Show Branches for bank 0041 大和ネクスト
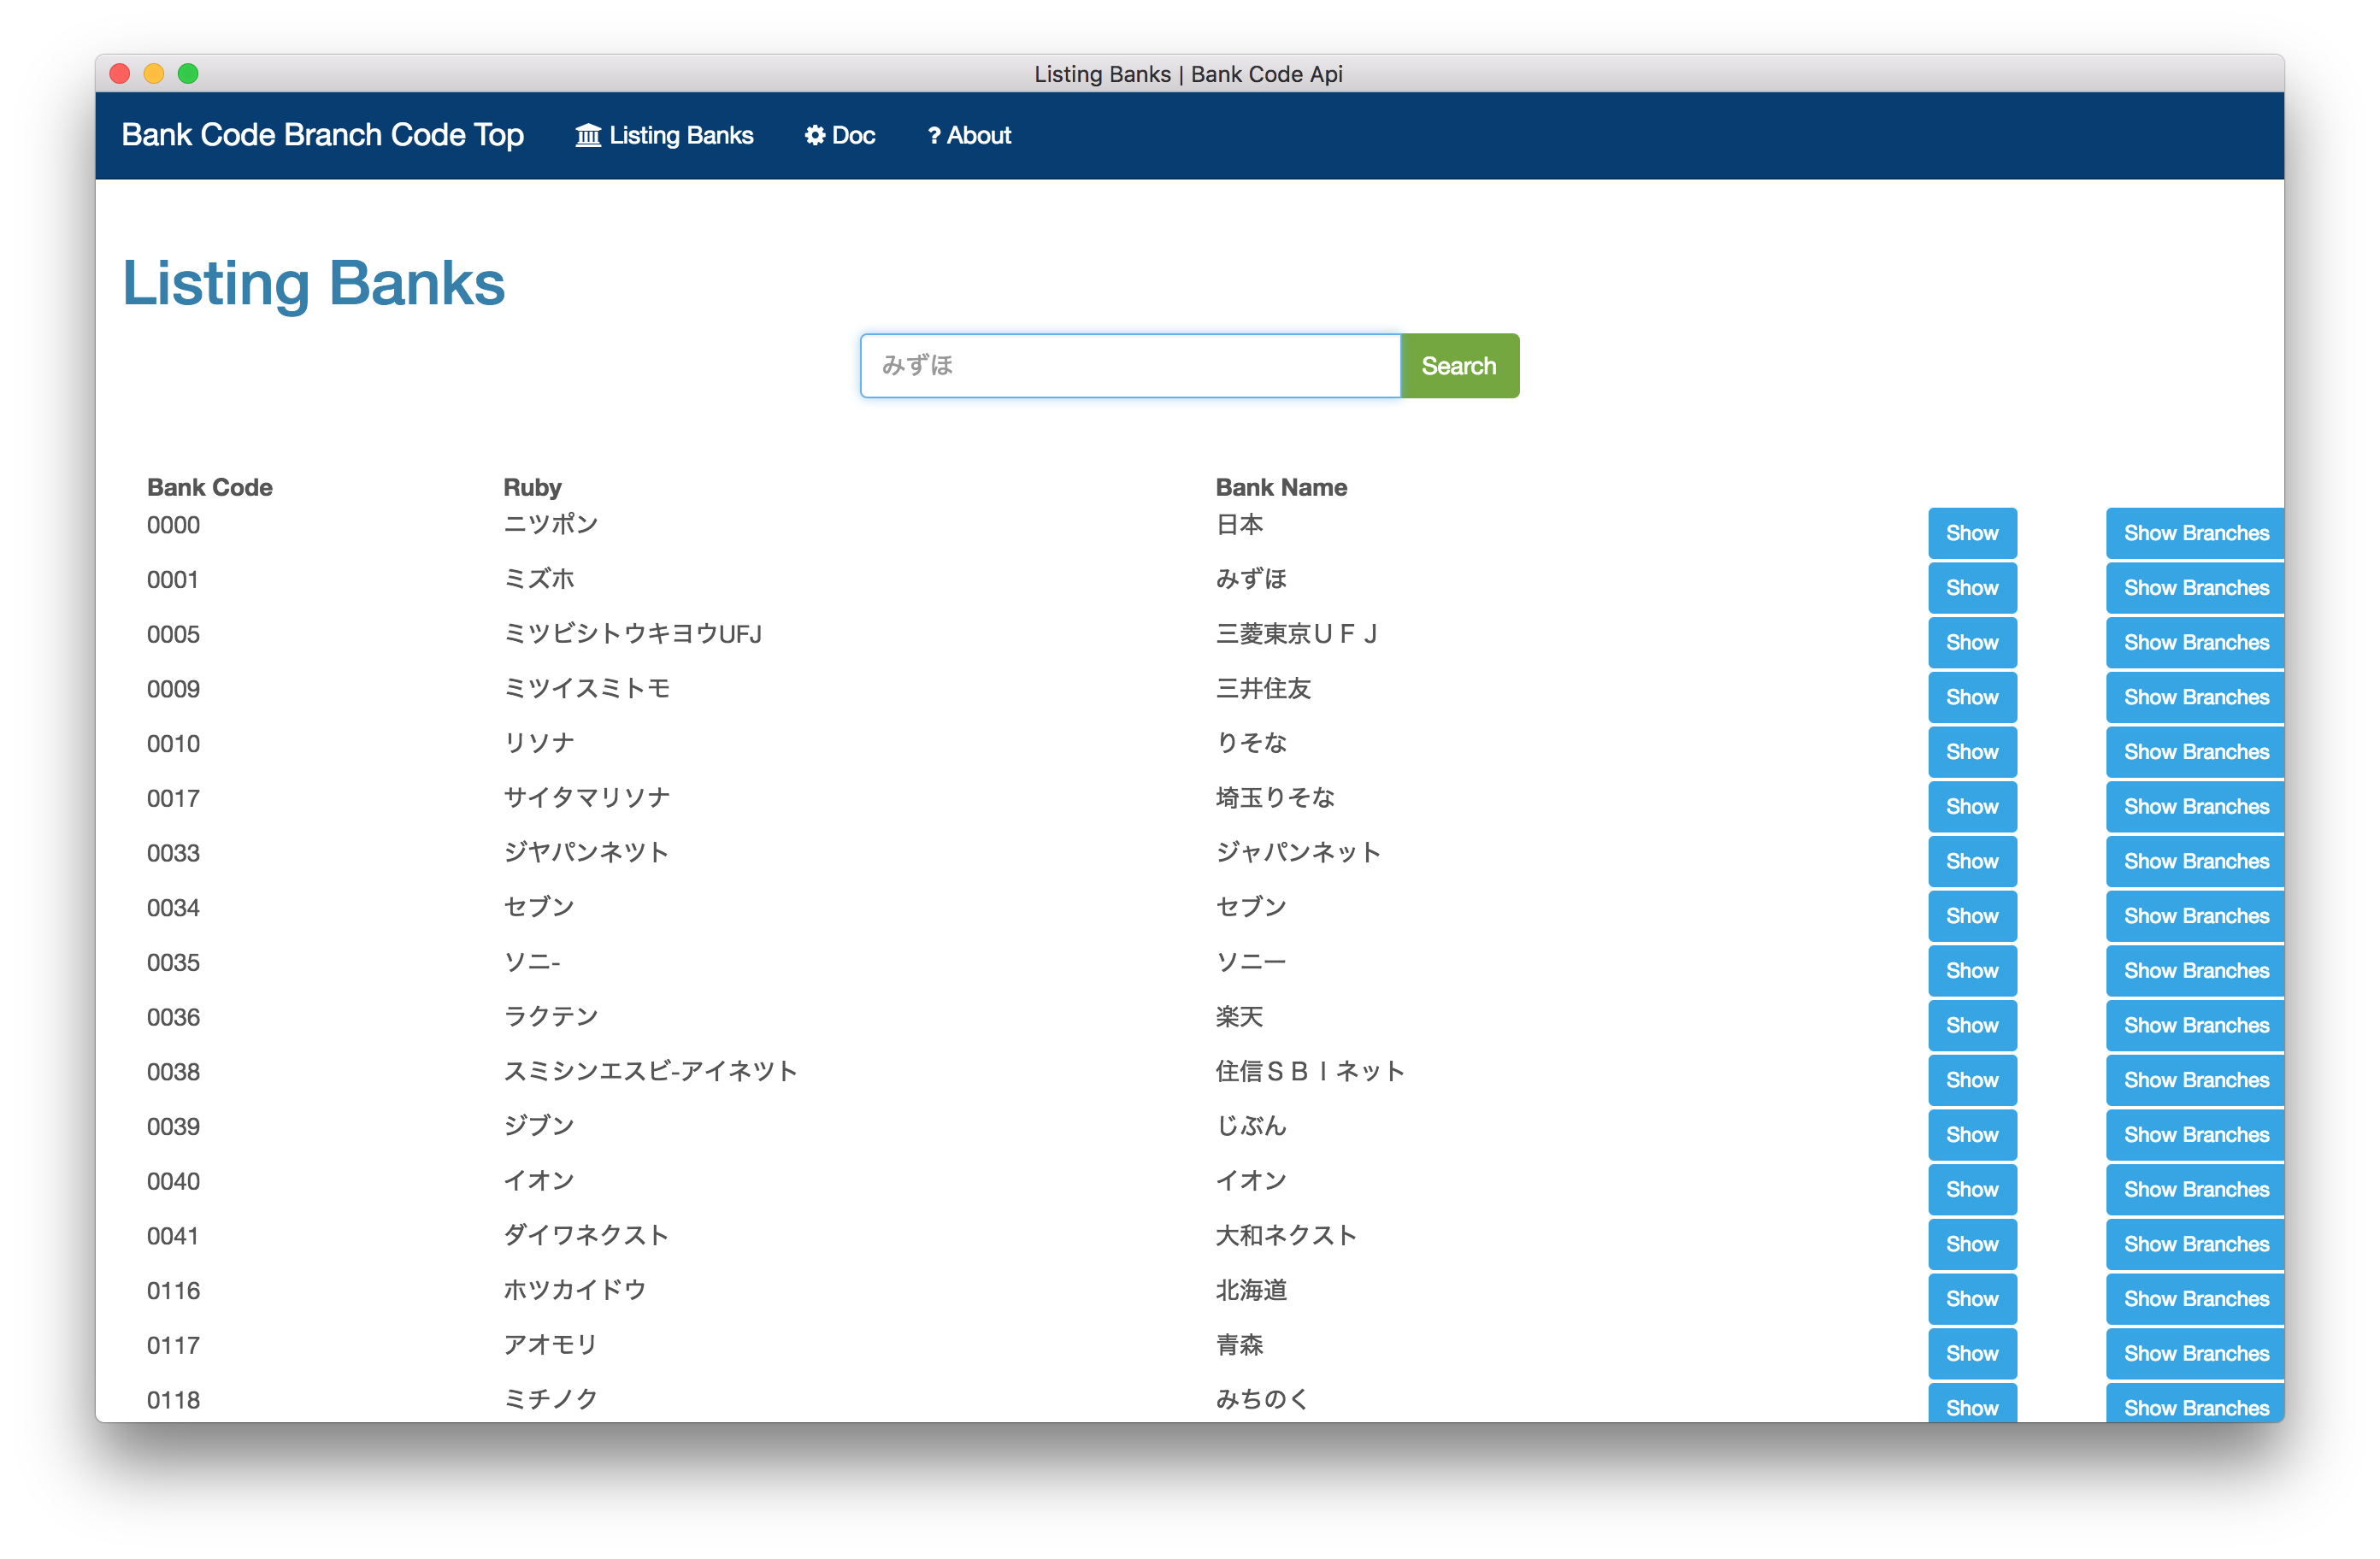 [x=2195, y=1244]
